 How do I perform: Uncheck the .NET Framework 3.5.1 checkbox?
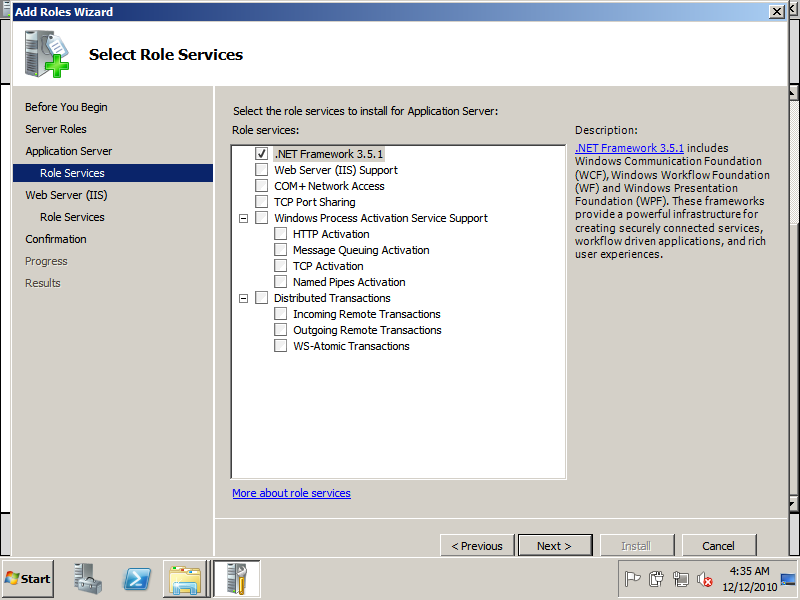[261, 154]
